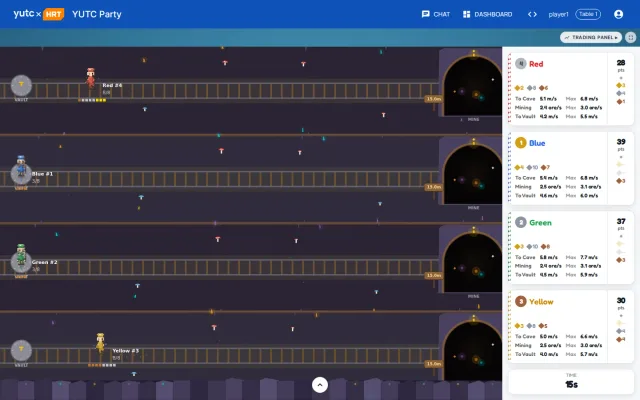Click the 15.0m distance sign in Green's lane
The image size is (640, 400).
tap(433, 275)
